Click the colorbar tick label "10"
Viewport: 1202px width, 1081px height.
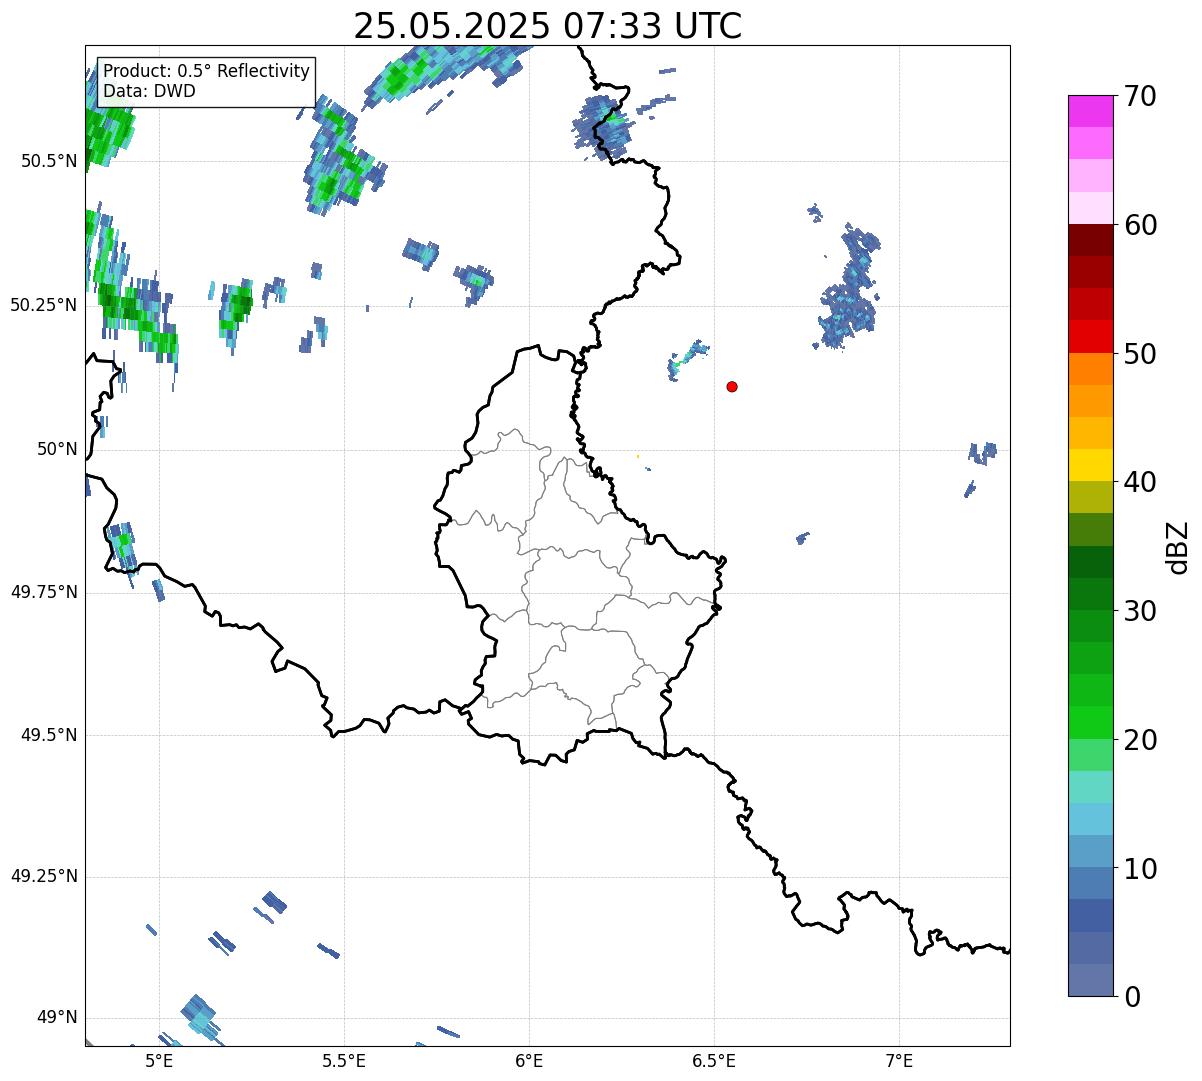coord(1140,869)
